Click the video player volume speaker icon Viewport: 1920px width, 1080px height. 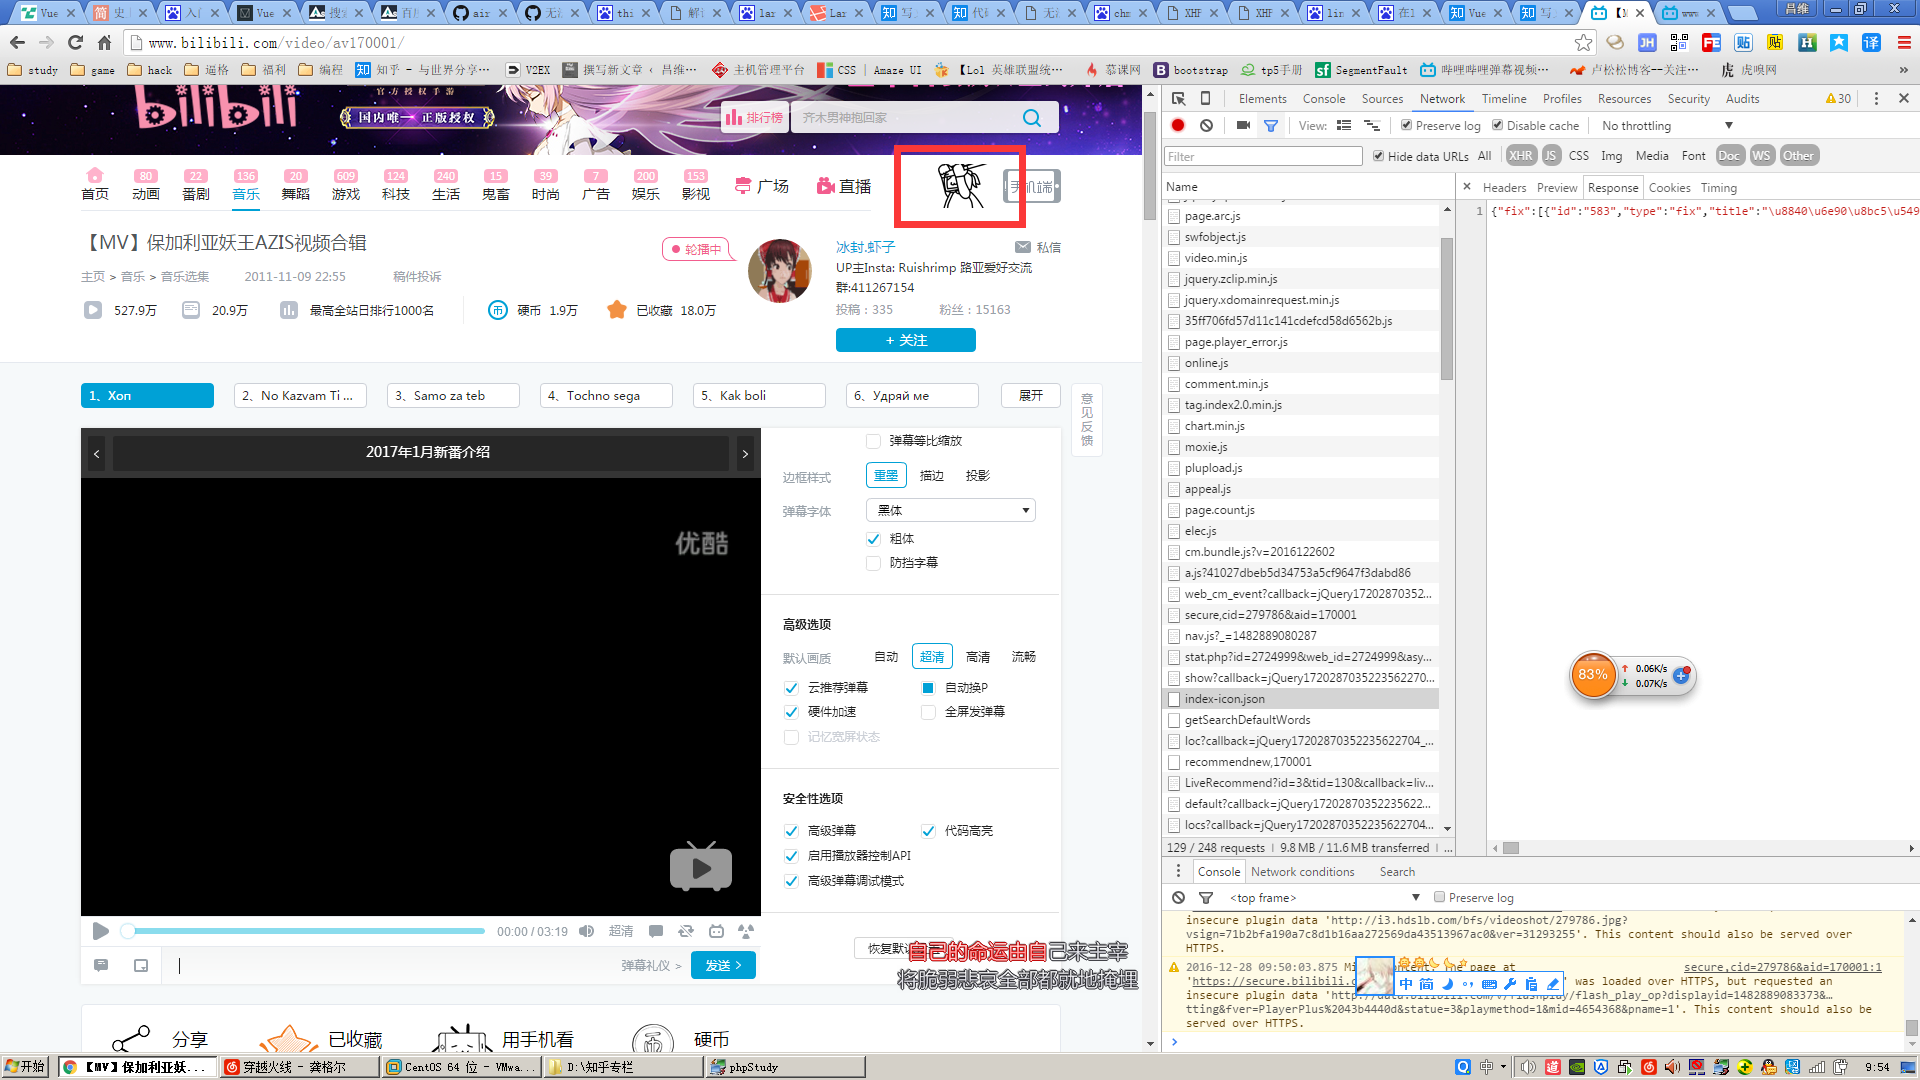(x=587, y=931)
